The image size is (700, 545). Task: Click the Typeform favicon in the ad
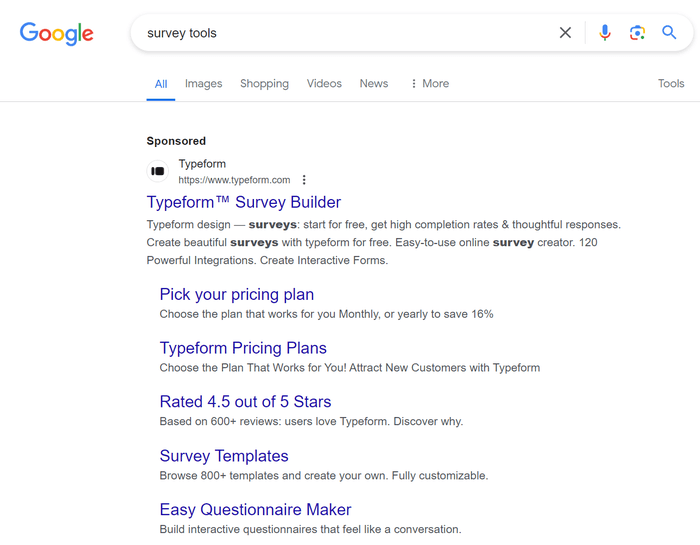click(x=158, y=171)
